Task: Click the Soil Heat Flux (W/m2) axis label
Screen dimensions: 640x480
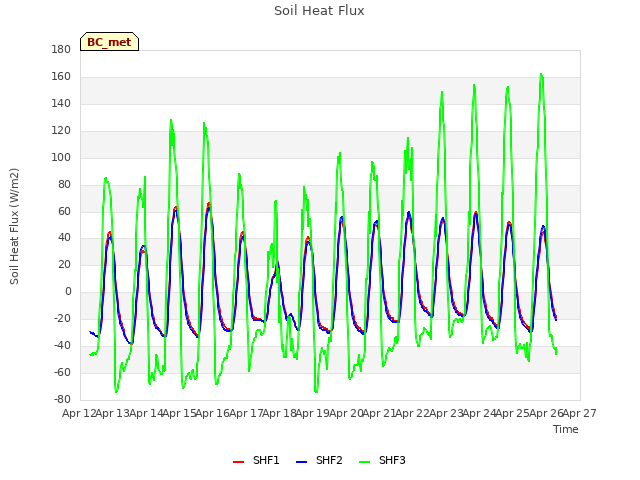Action: pyautogui.click(x=14, y=226)
